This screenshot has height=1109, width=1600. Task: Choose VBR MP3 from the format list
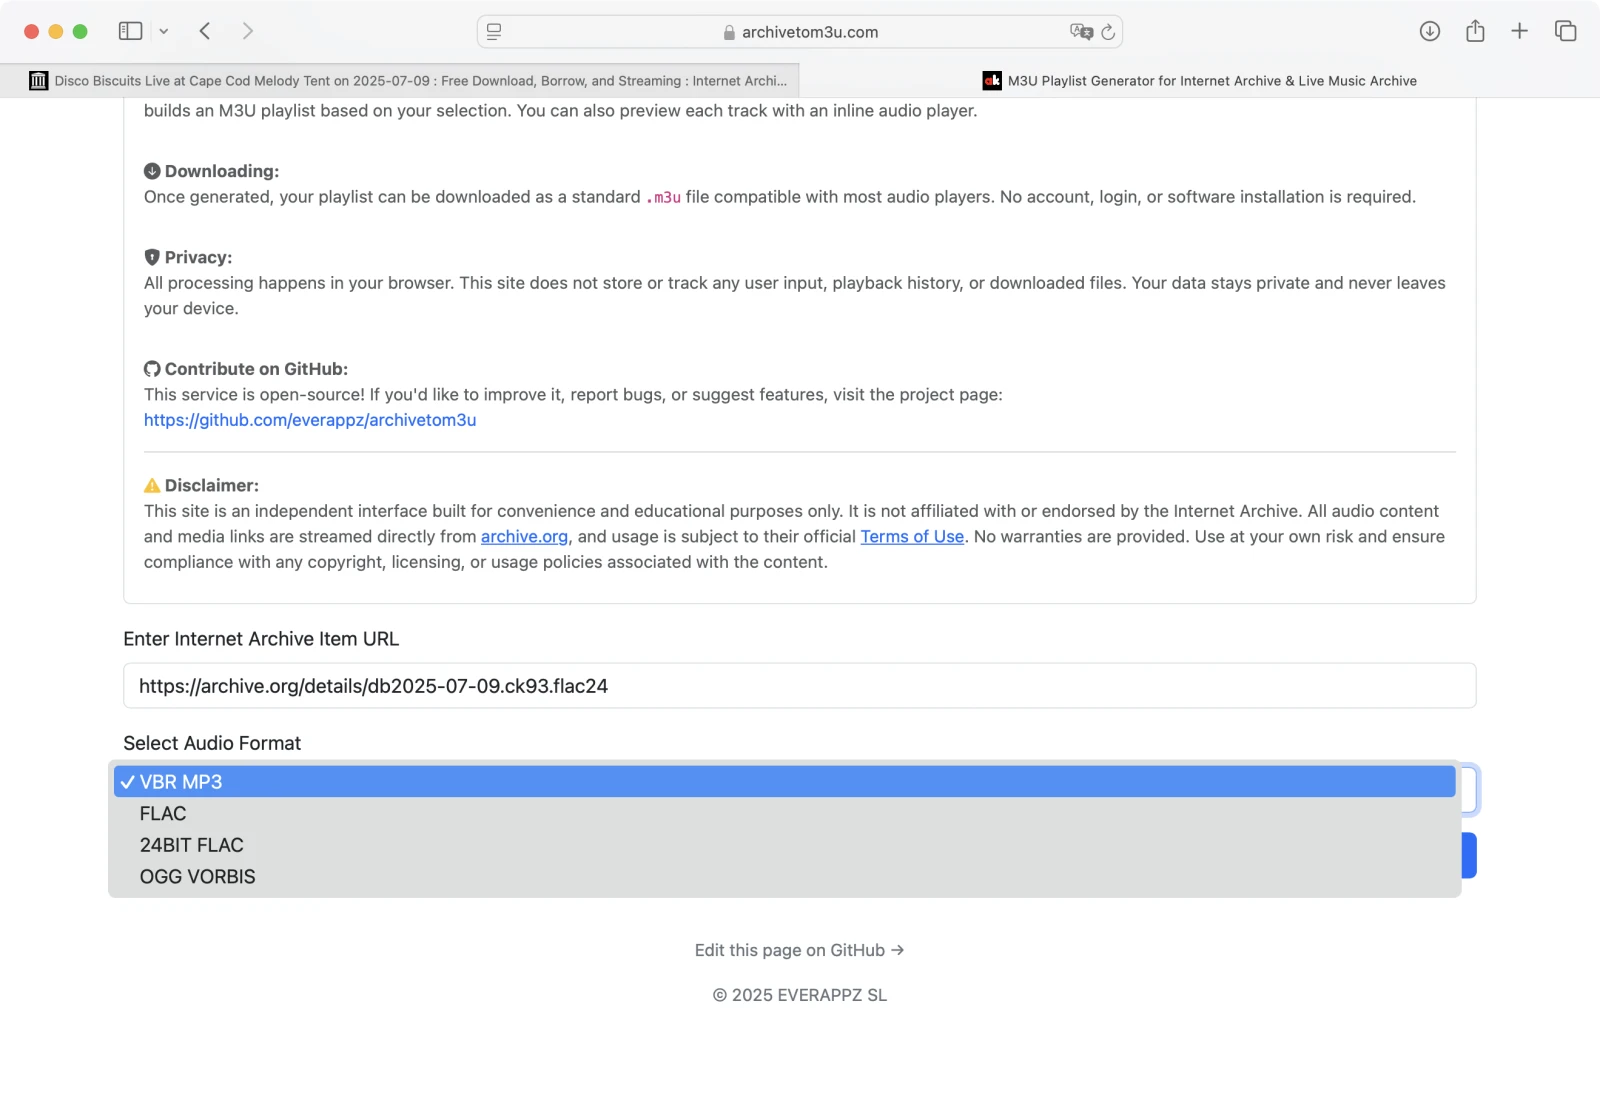pyautogui.click(x=181, y=782)
